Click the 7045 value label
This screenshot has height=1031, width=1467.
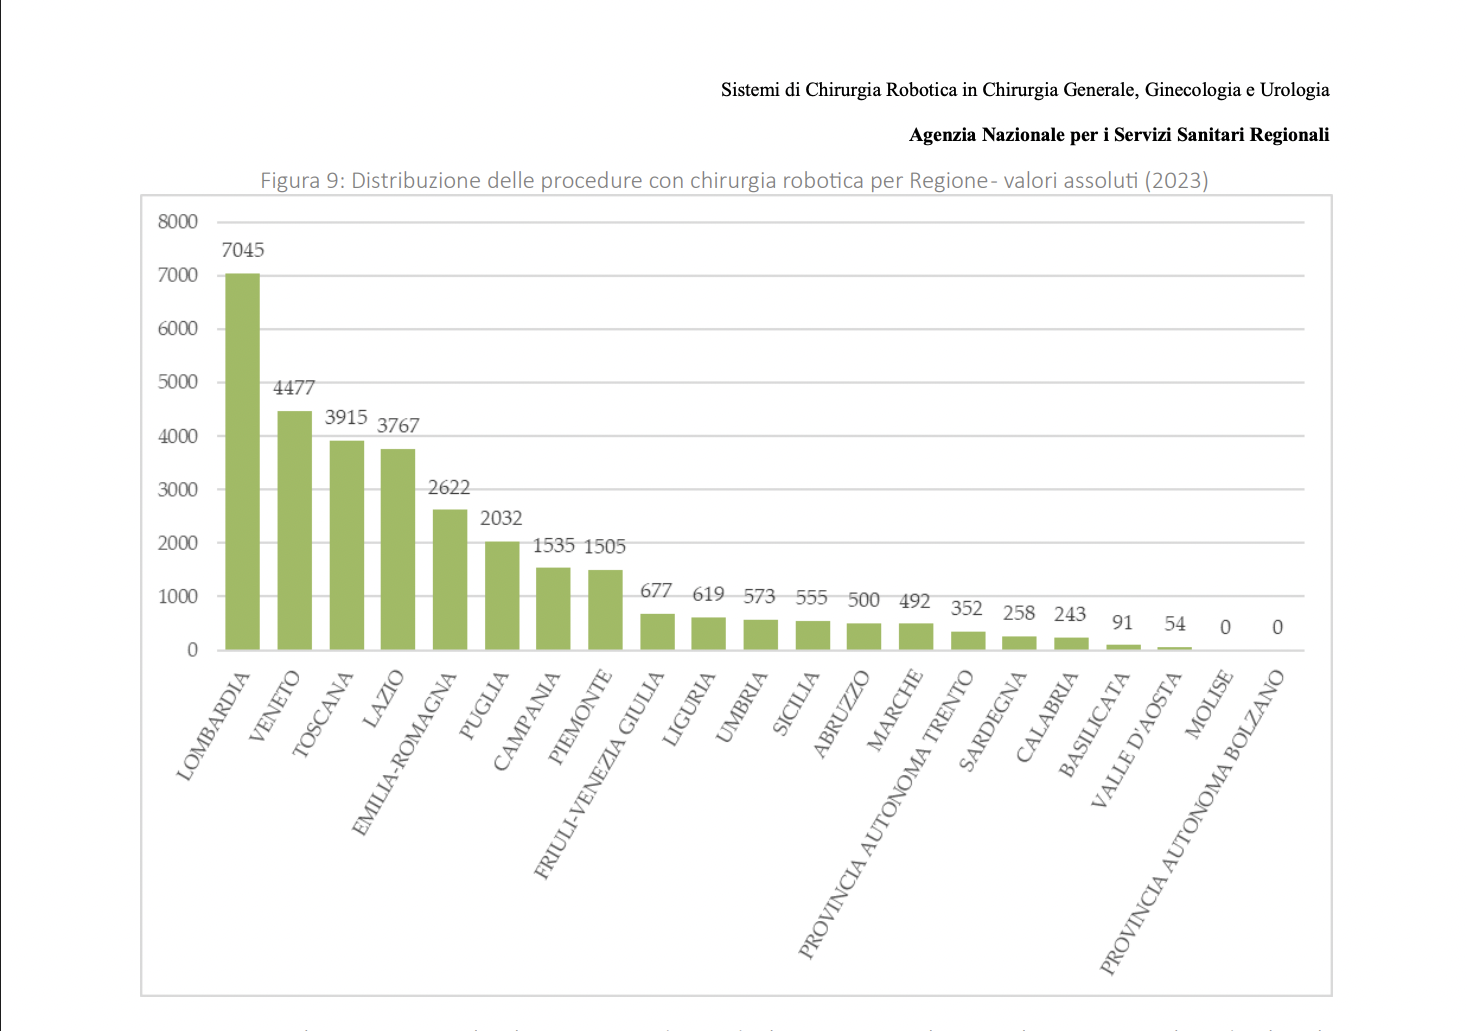tap(243, 250)
